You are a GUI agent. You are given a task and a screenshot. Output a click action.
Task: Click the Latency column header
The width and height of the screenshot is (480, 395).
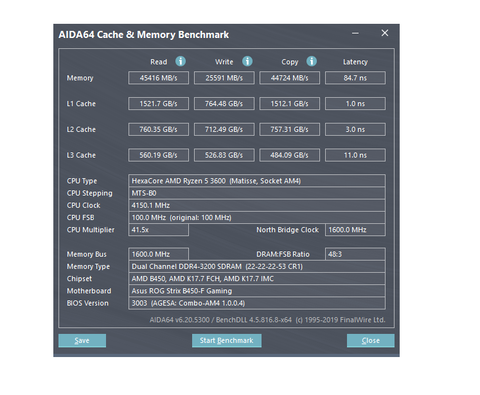tap(355, 62)
